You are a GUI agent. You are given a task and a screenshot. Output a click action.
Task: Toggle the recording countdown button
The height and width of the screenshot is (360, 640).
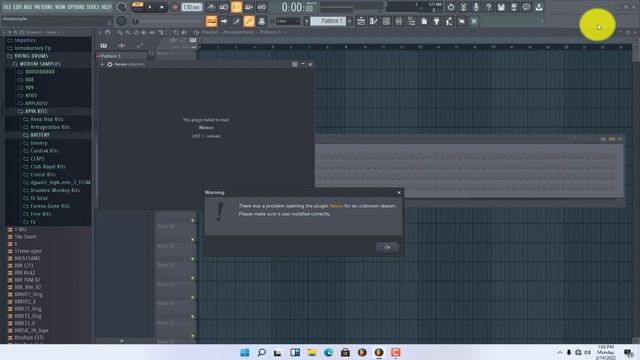point(236,7)
